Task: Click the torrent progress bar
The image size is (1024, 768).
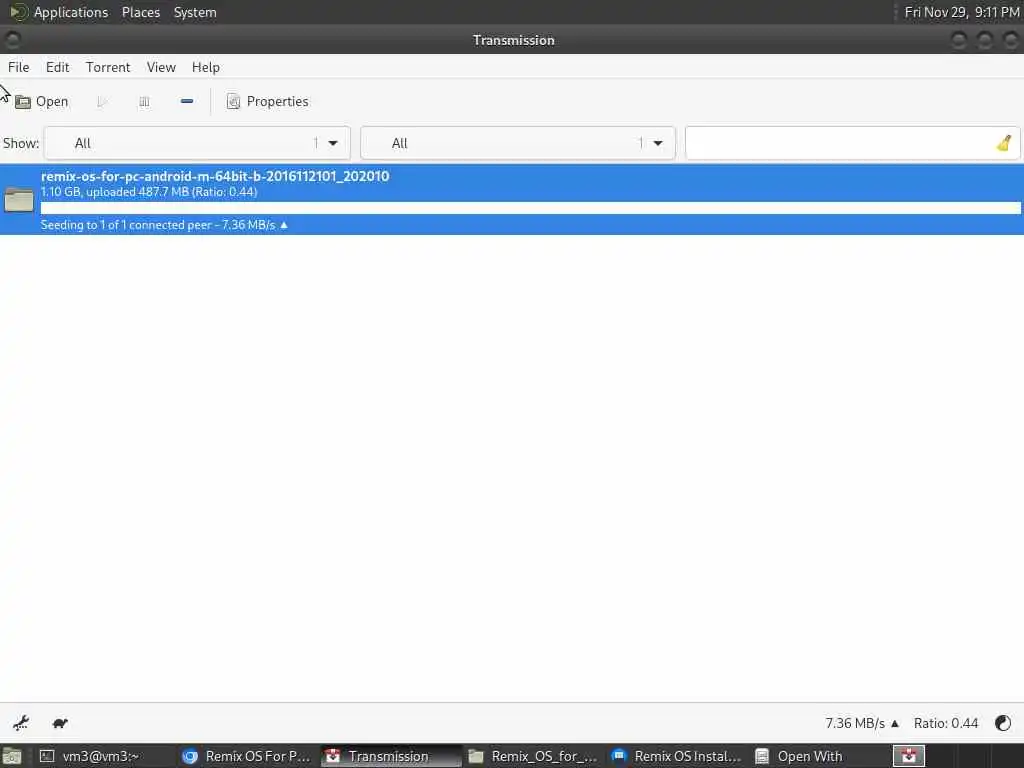Action: [530, 208]
